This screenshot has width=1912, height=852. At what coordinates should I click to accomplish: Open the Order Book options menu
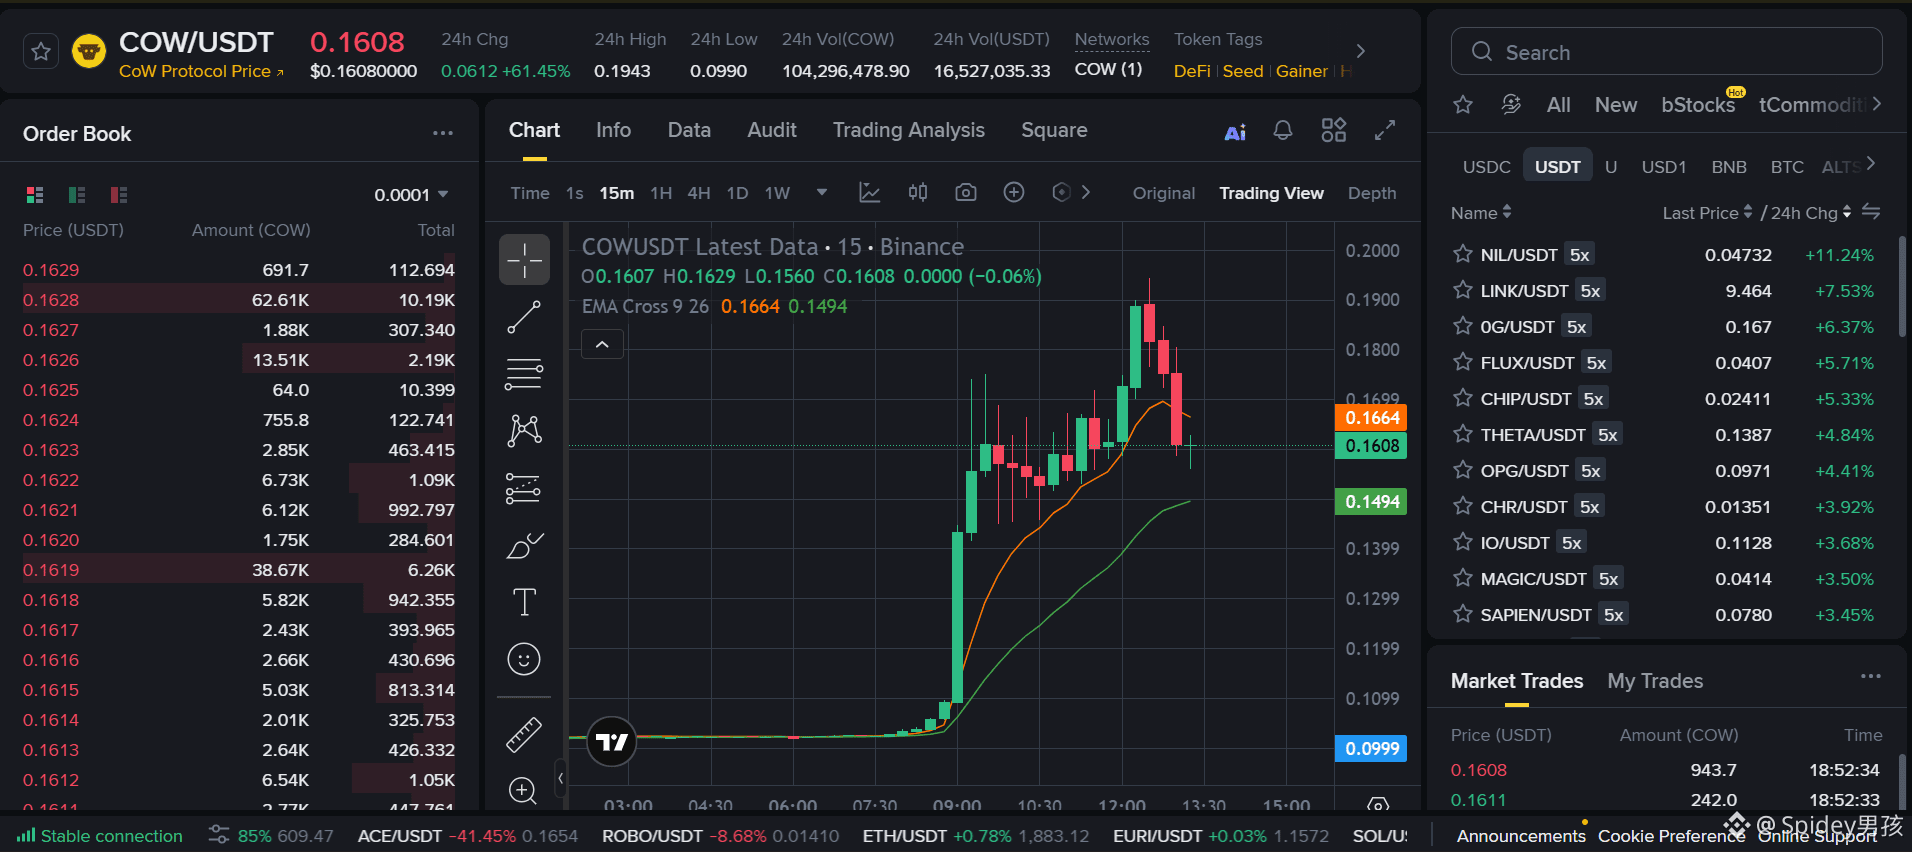click(443, 133)
